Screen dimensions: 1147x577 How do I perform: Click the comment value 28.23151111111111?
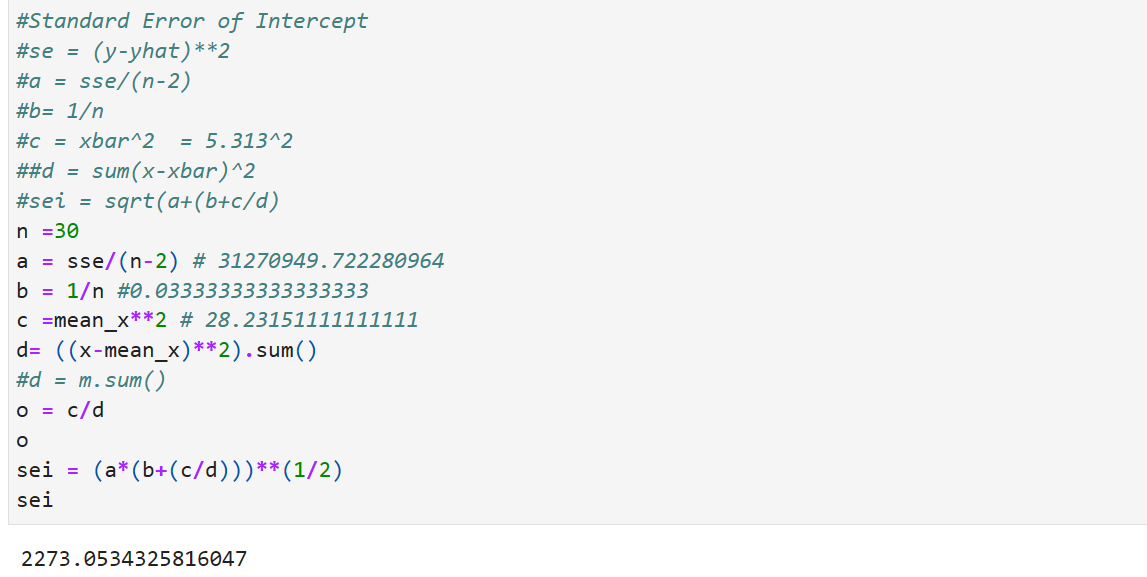[x=312, y=320]
